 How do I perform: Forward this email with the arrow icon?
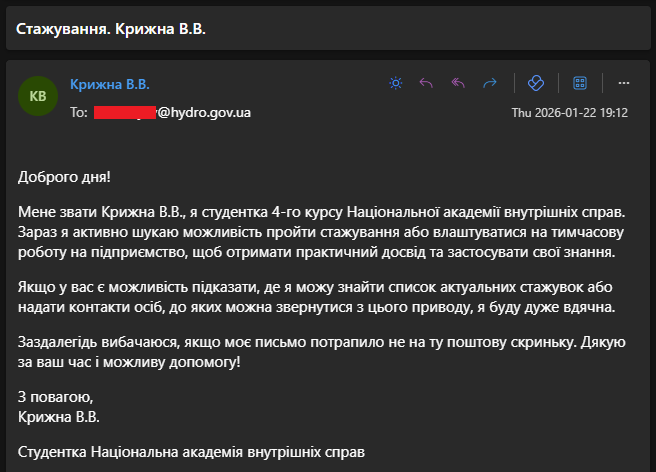point(490,83)
